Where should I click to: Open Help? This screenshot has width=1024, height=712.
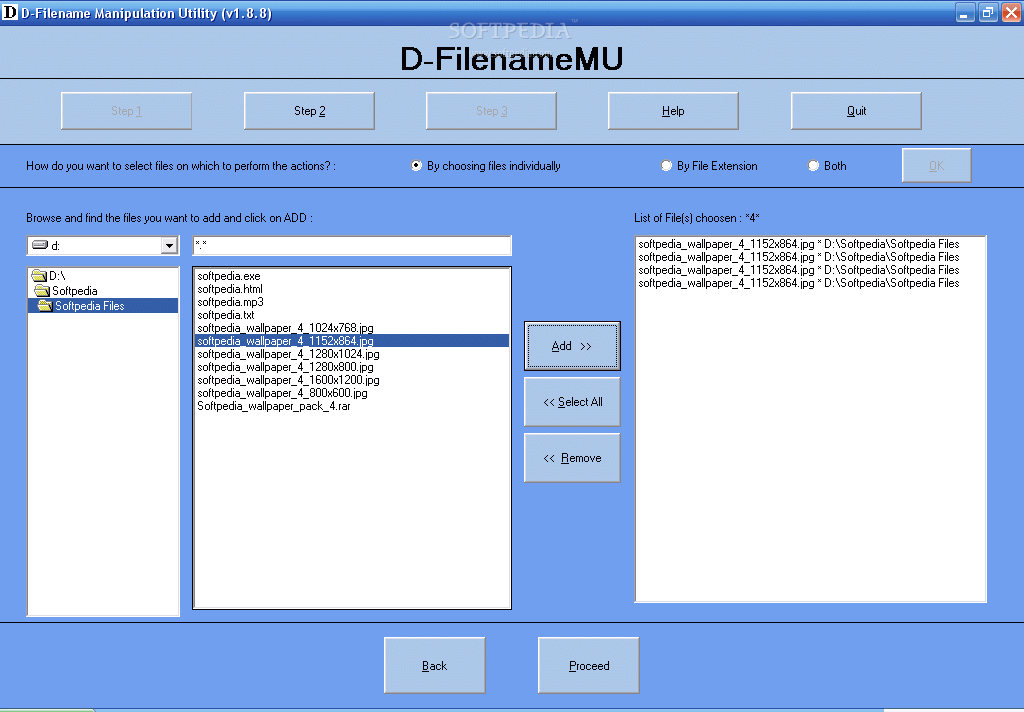click(x=673, y=111)
